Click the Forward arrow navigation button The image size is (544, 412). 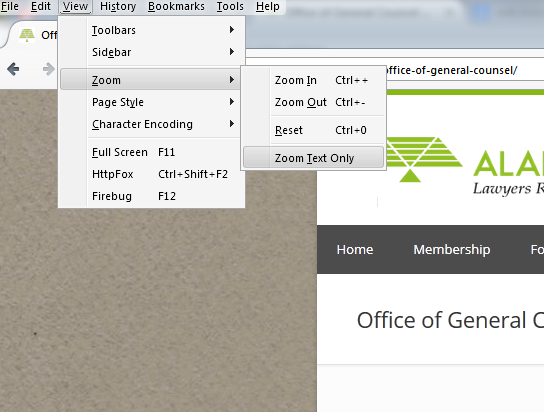pos(49,69)
